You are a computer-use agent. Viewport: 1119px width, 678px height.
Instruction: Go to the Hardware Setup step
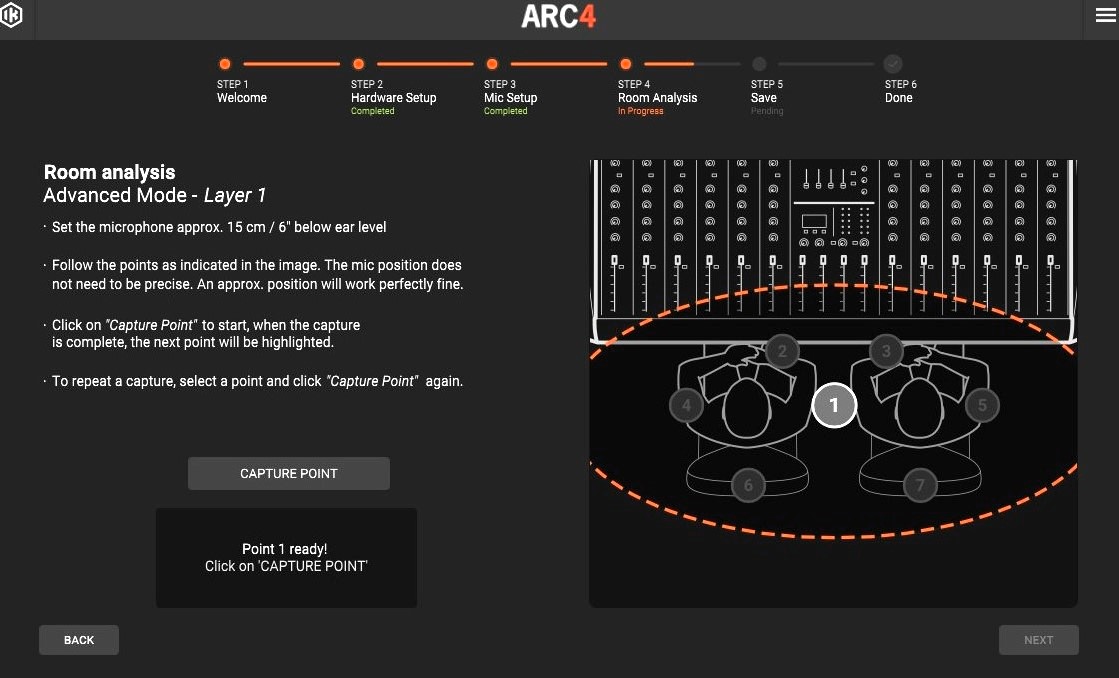click(x=393, y=98)
